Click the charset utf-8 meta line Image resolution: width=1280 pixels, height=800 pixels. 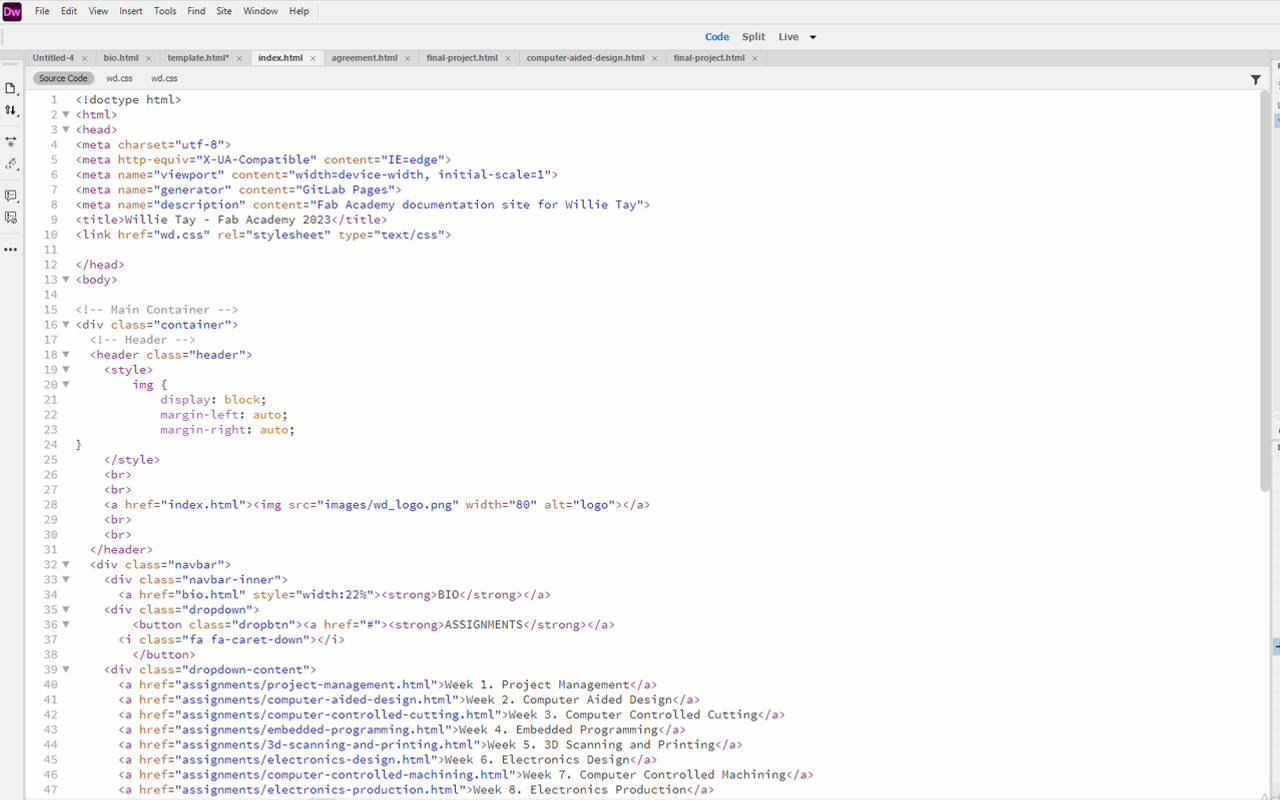click(x=153, y=145)
